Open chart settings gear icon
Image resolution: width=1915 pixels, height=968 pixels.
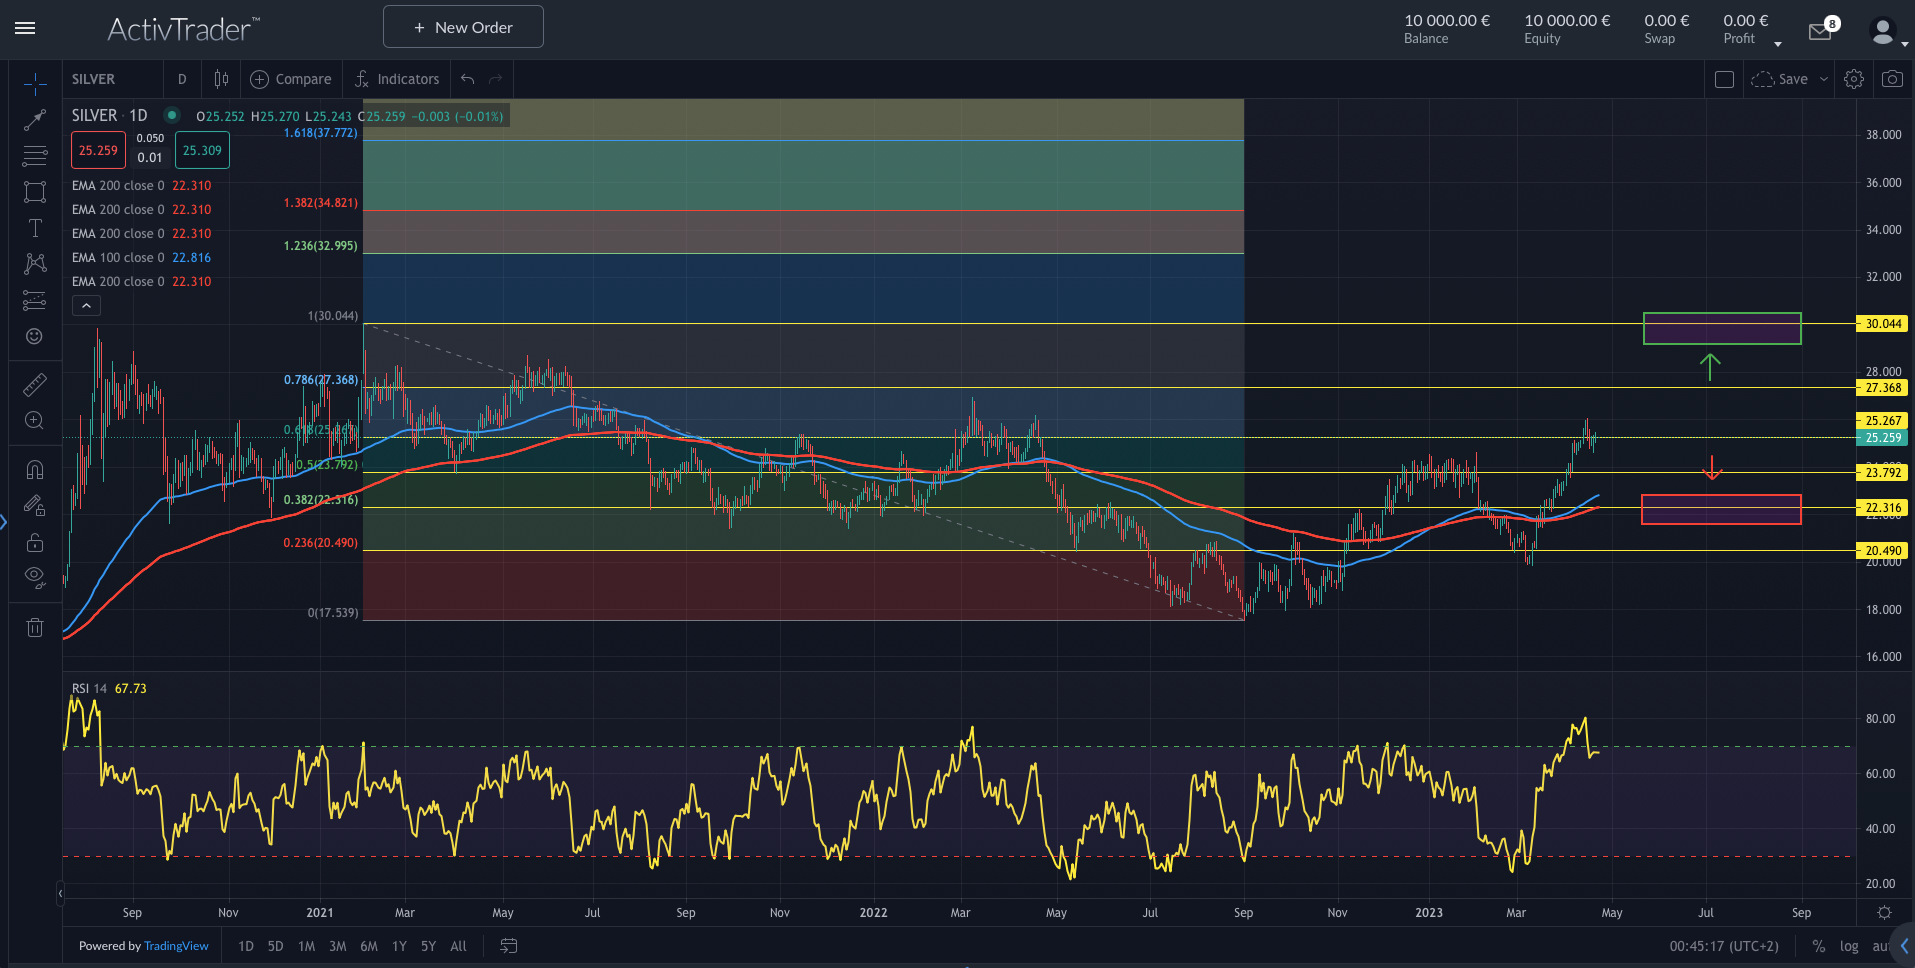1854,79
